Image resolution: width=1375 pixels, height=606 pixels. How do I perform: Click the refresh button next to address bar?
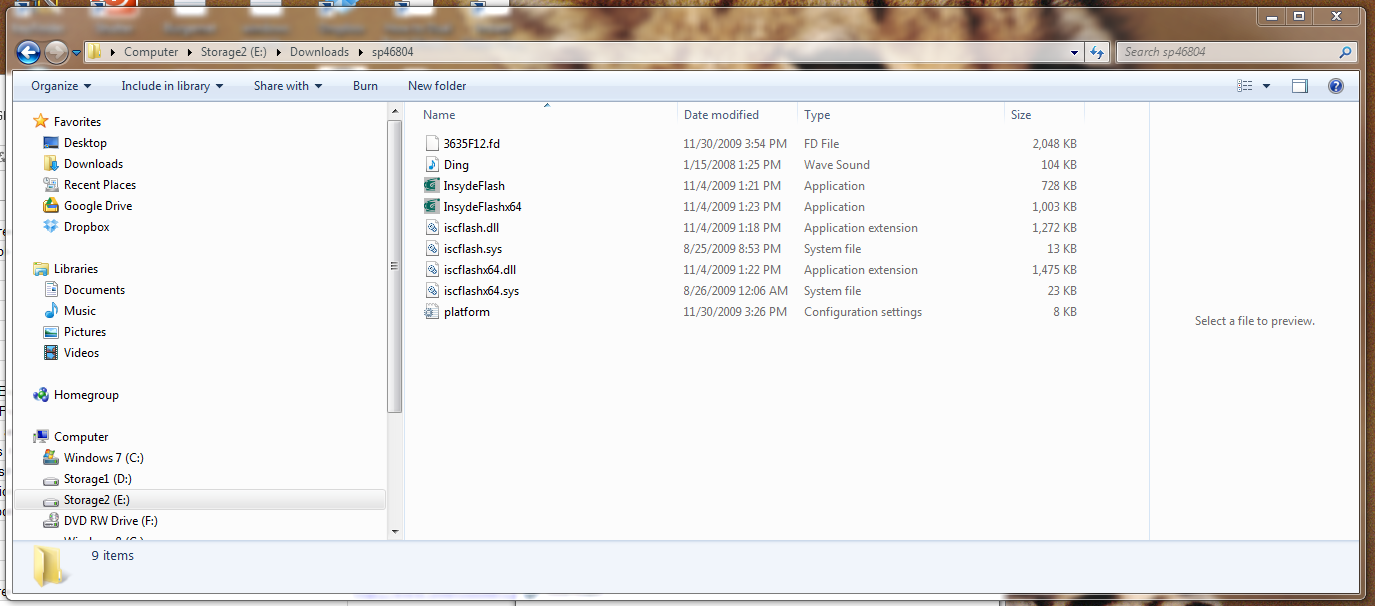(1097, 52)
